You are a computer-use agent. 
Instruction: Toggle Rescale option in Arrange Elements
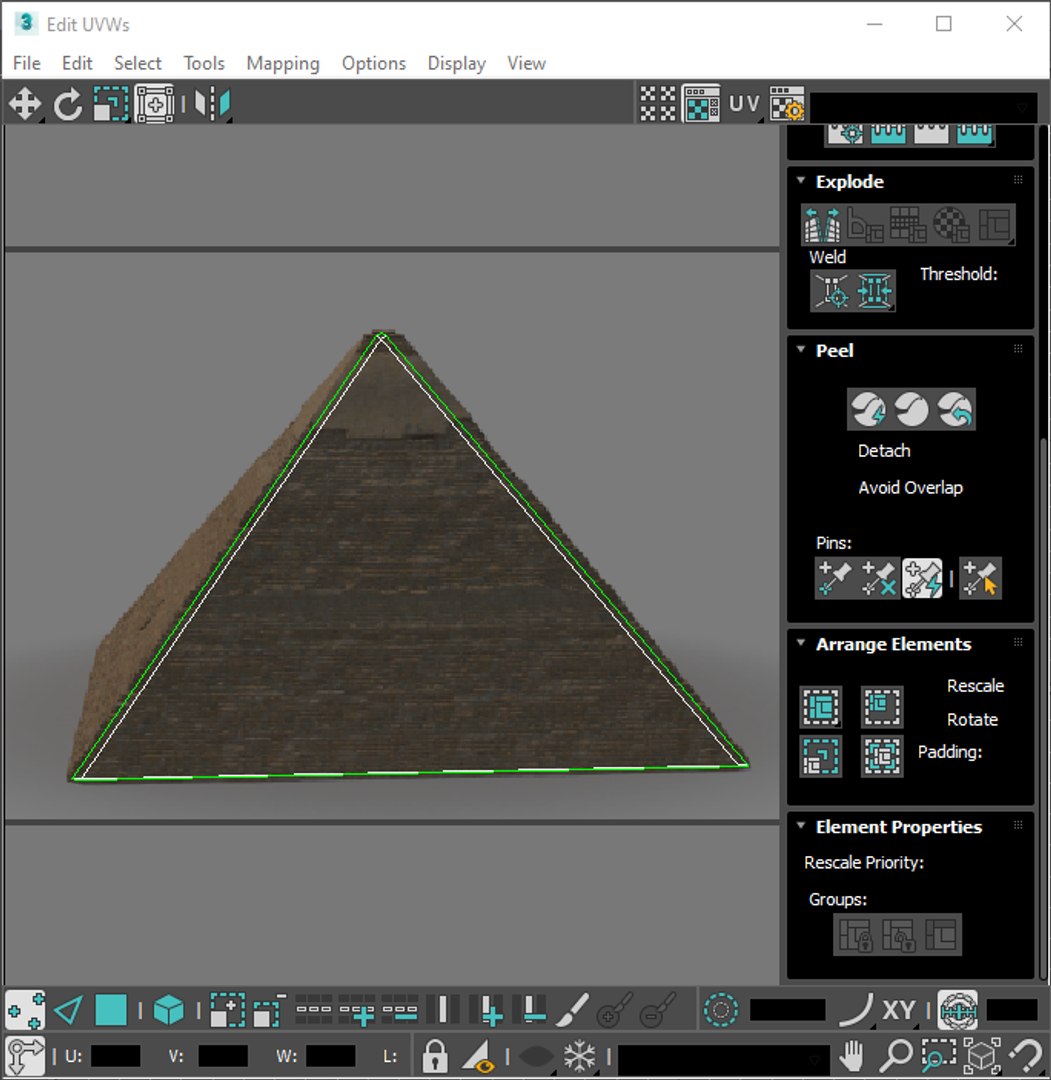(975, 686)
